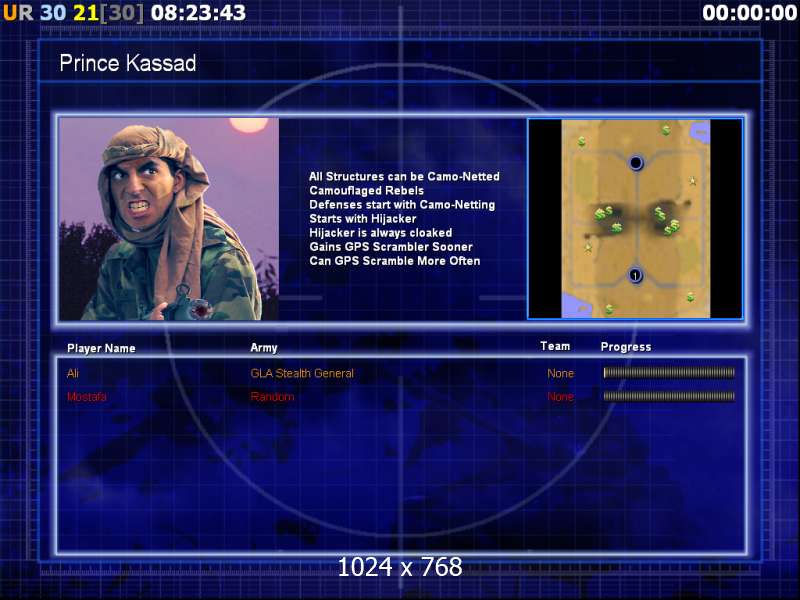Click player name Mostafa

click(87, 397)
